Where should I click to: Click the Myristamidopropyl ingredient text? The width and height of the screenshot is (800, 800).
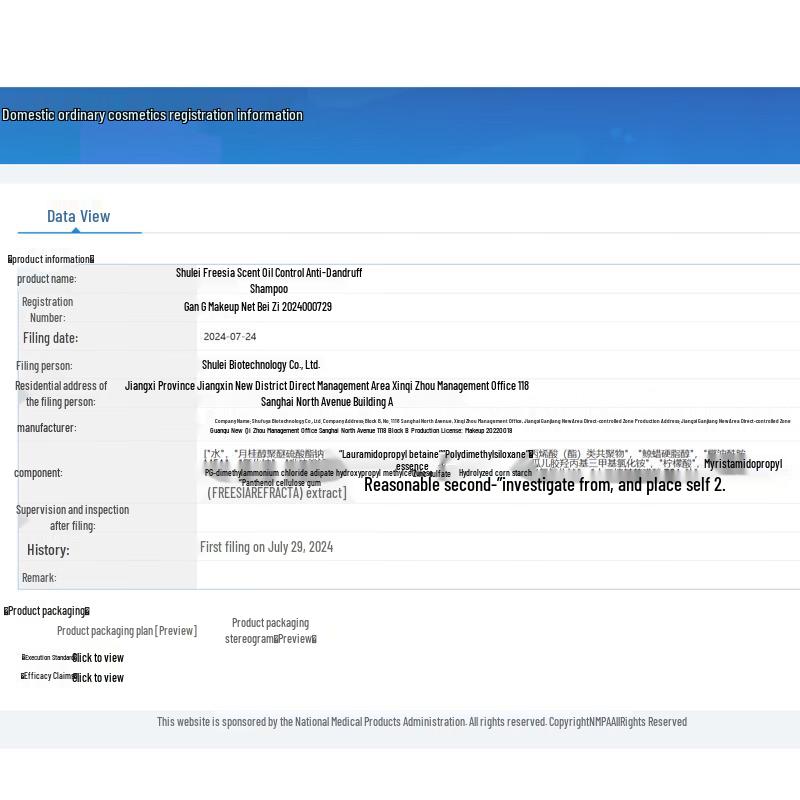pos(743,464)
